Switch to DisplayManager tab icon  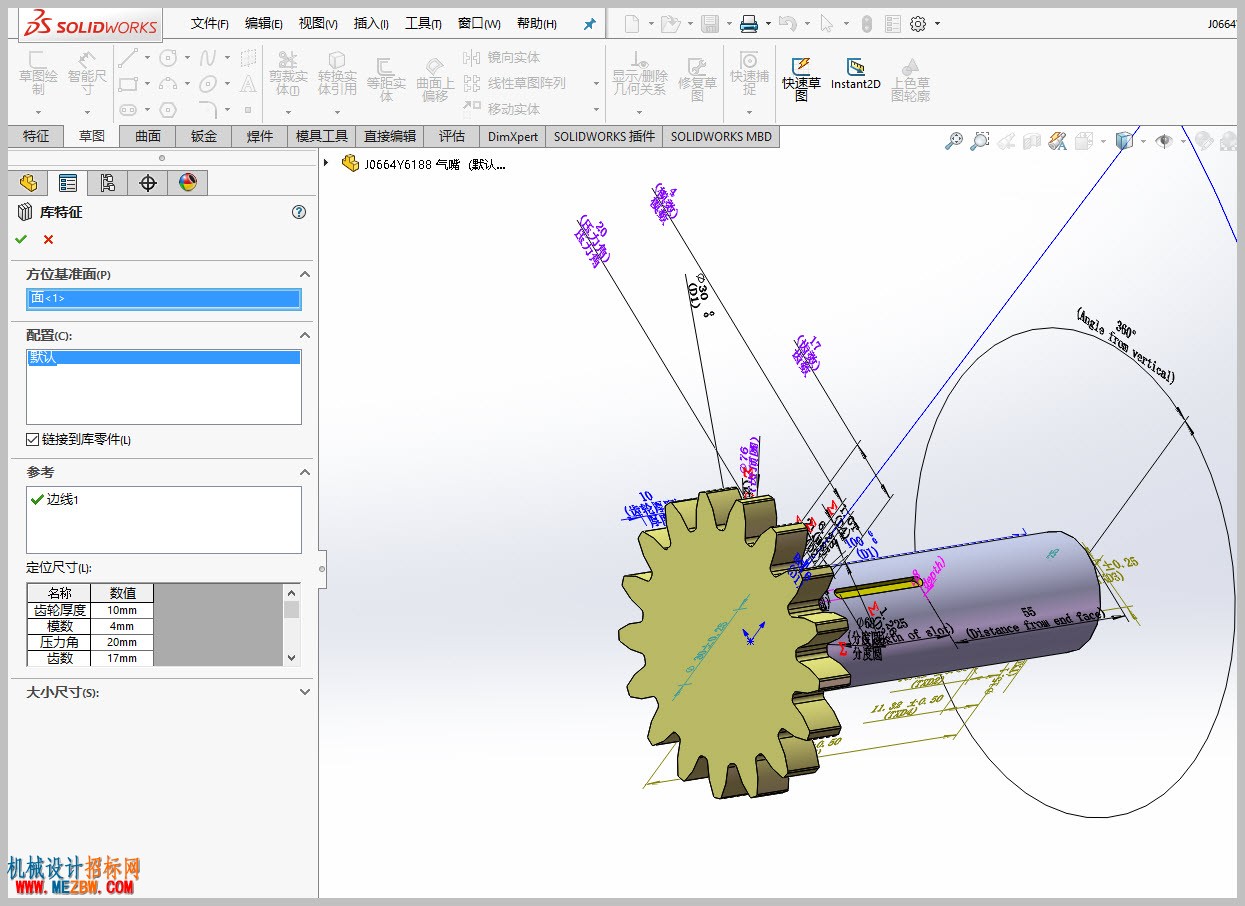(x=188, y=182)
